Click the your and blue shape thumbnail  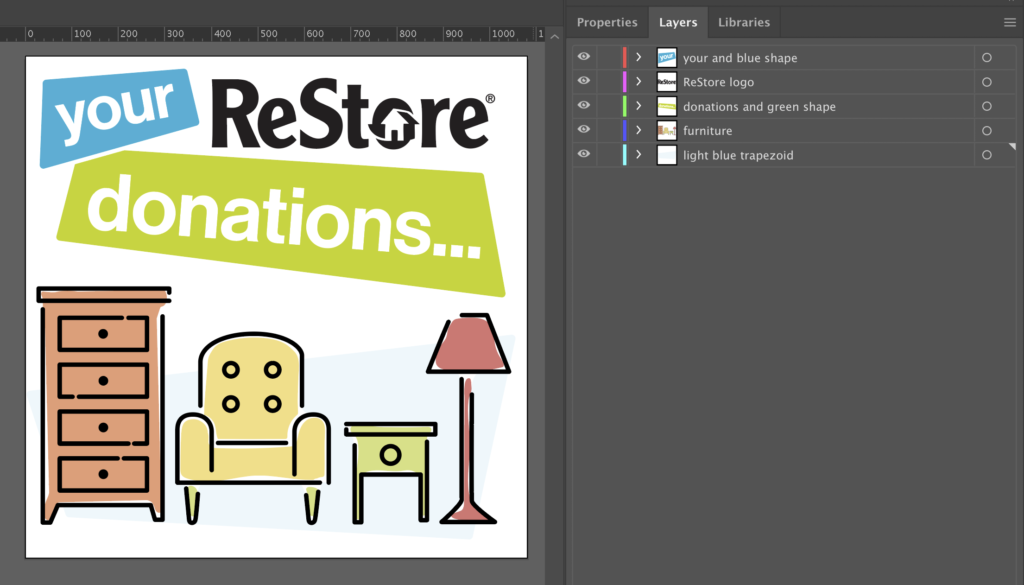tap(666, 57)
